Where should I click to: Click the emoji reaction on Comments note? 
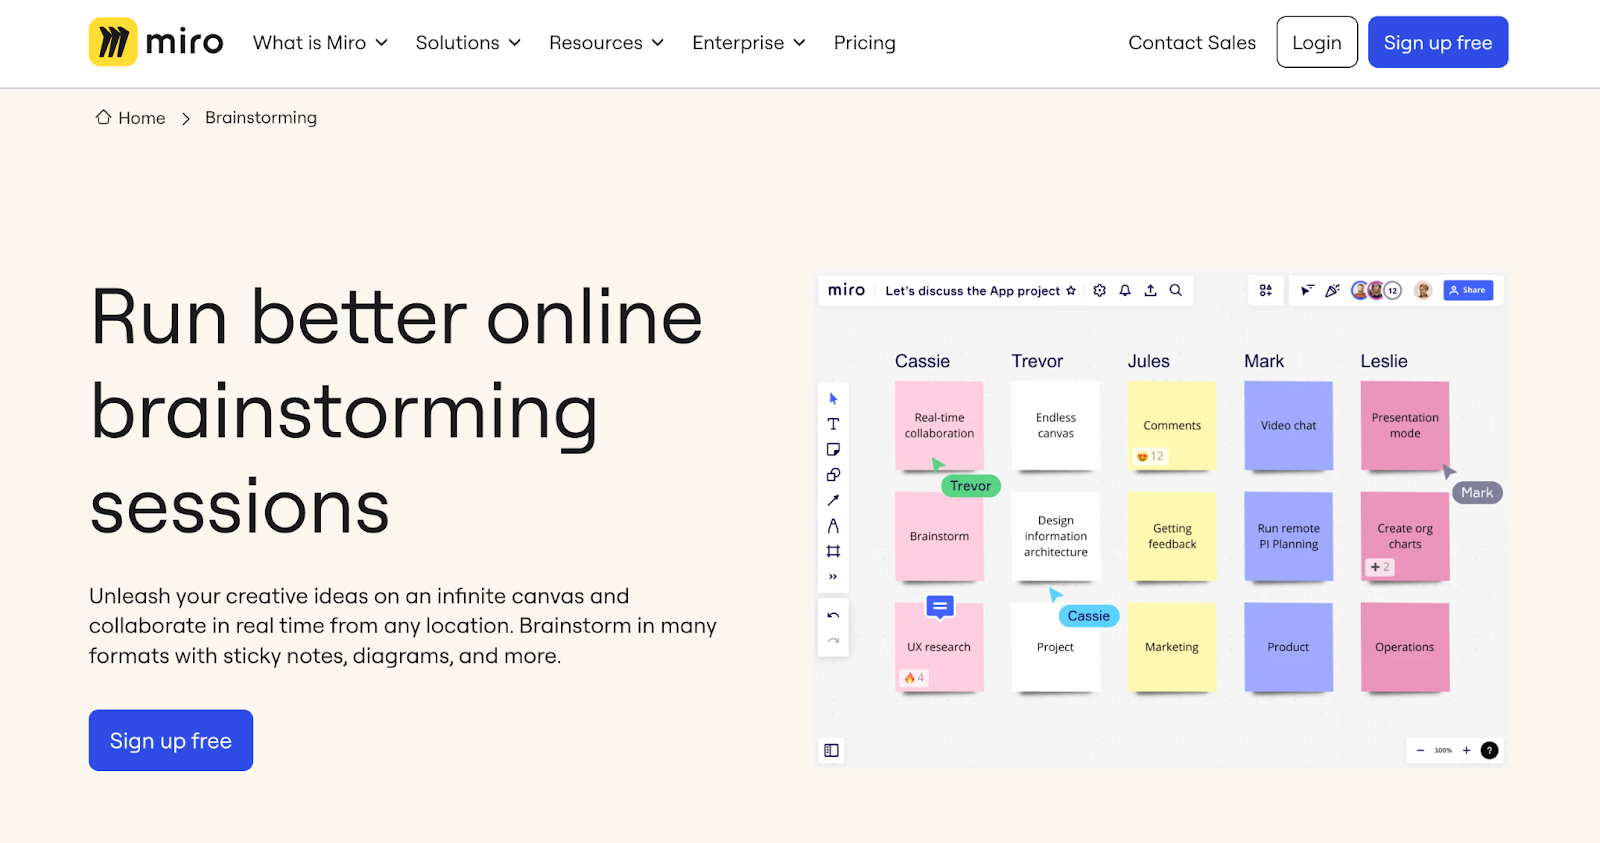[1150, 456]
